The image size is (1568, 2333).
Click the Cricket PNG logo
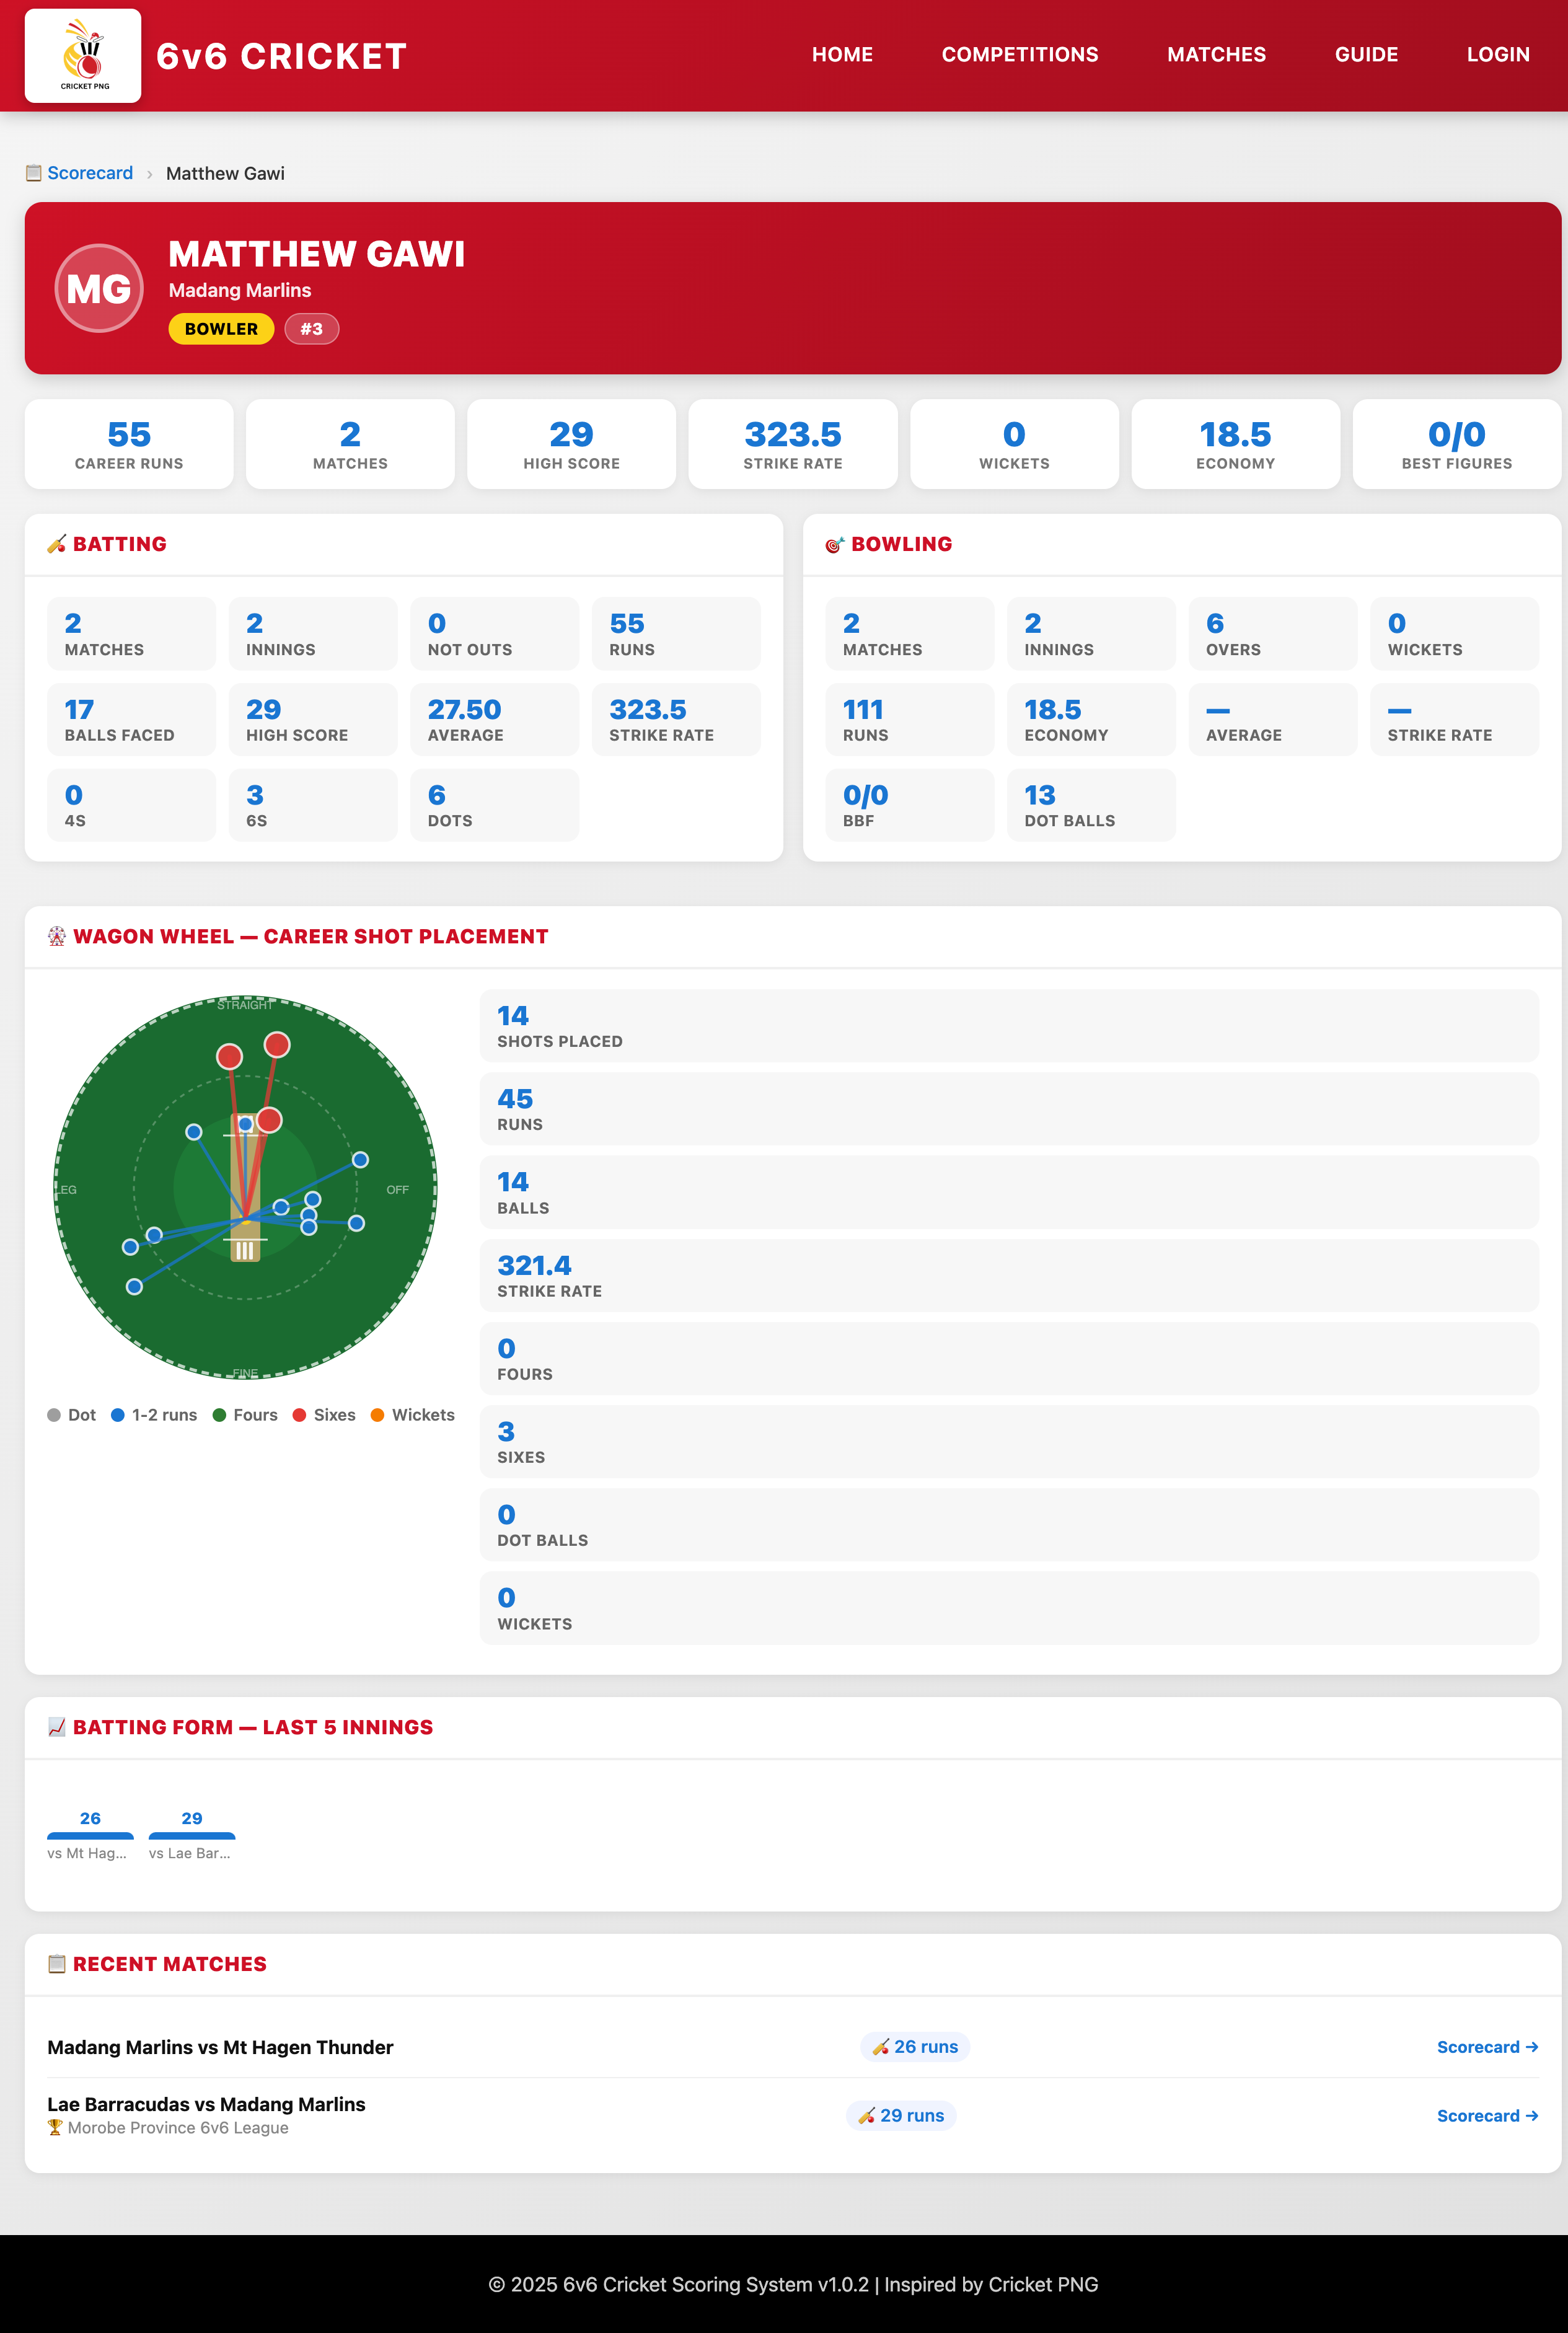point(83,55)
